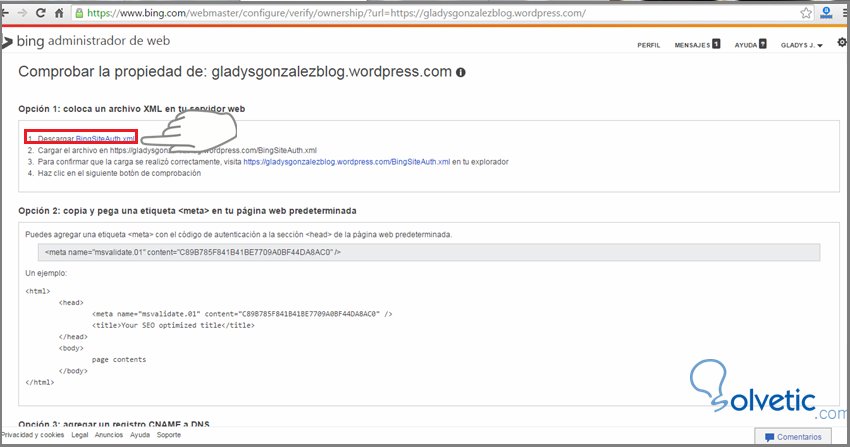Viewport: 850px width, 447px height.
Task: Click the 'Your SEO optimized title' code line
Action: click(173, 325)
